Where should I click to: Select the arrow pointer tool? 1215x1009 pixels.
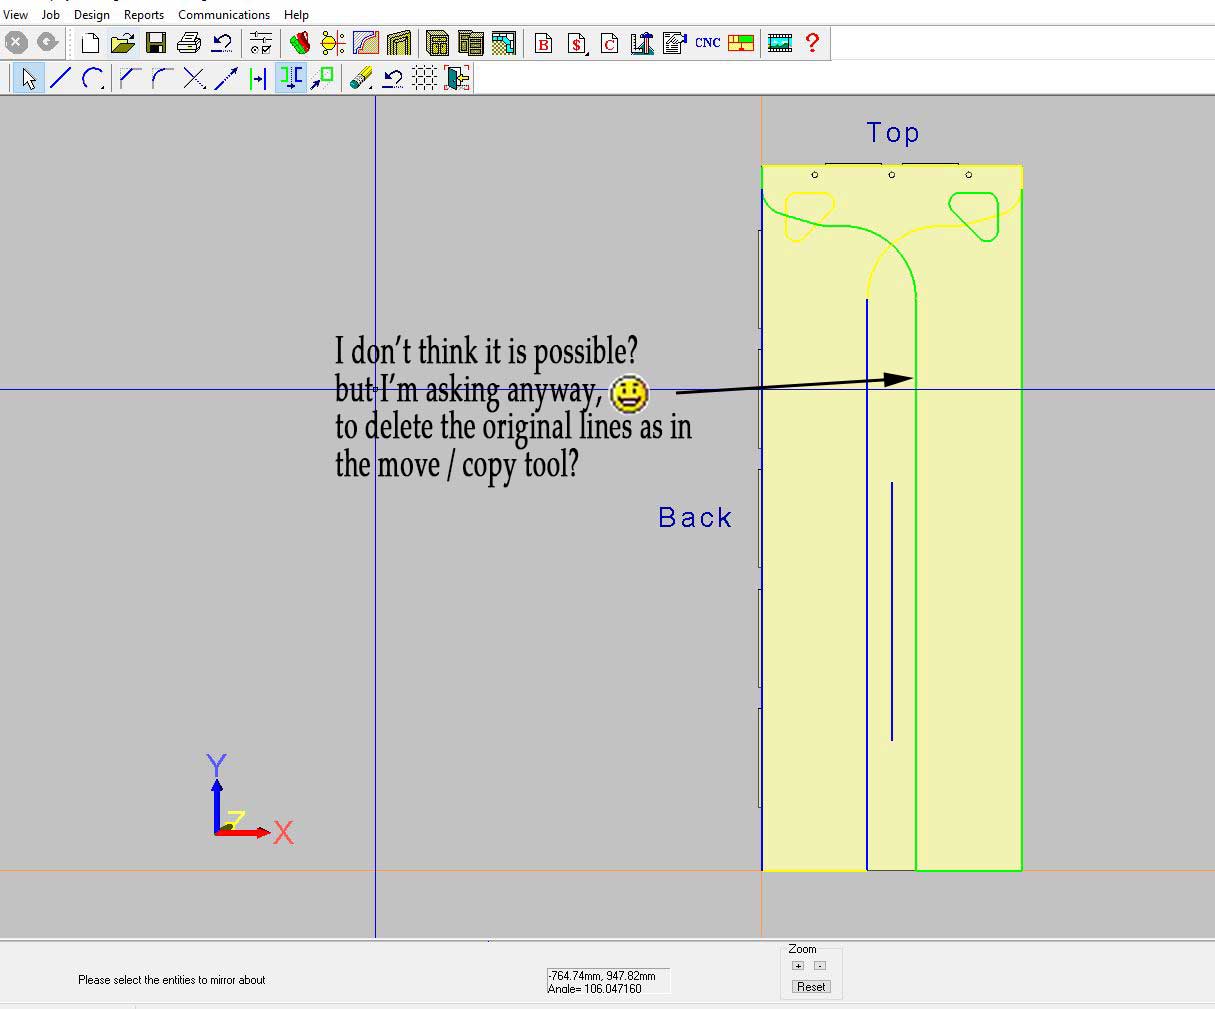[28, 78]
